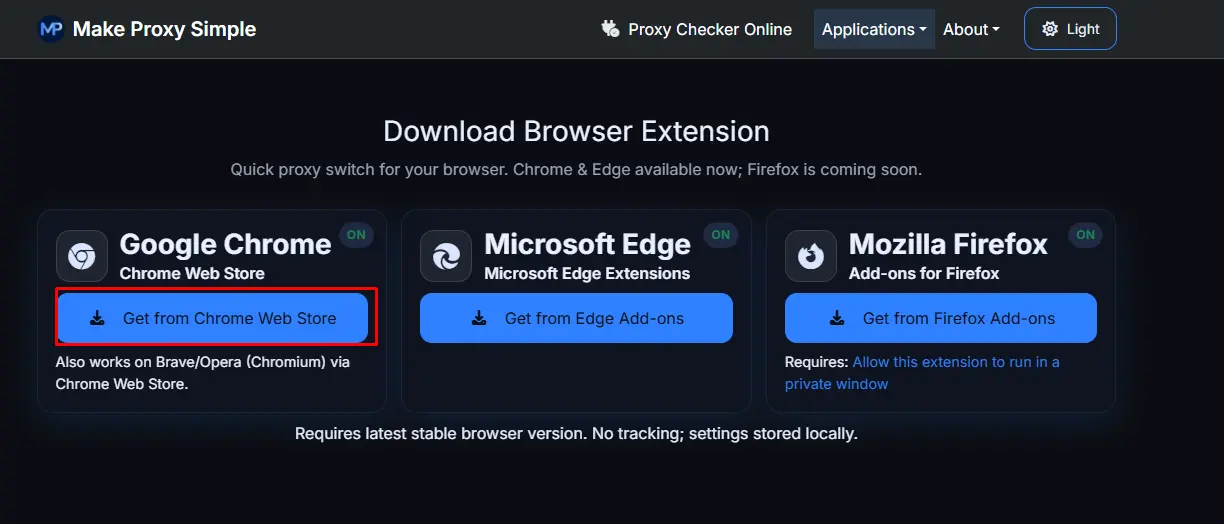Image resolution: width=1224 pixels, height=524 pixels.
Task: Click download icon on Chrome Web Store button
Action: pos(97,318)
